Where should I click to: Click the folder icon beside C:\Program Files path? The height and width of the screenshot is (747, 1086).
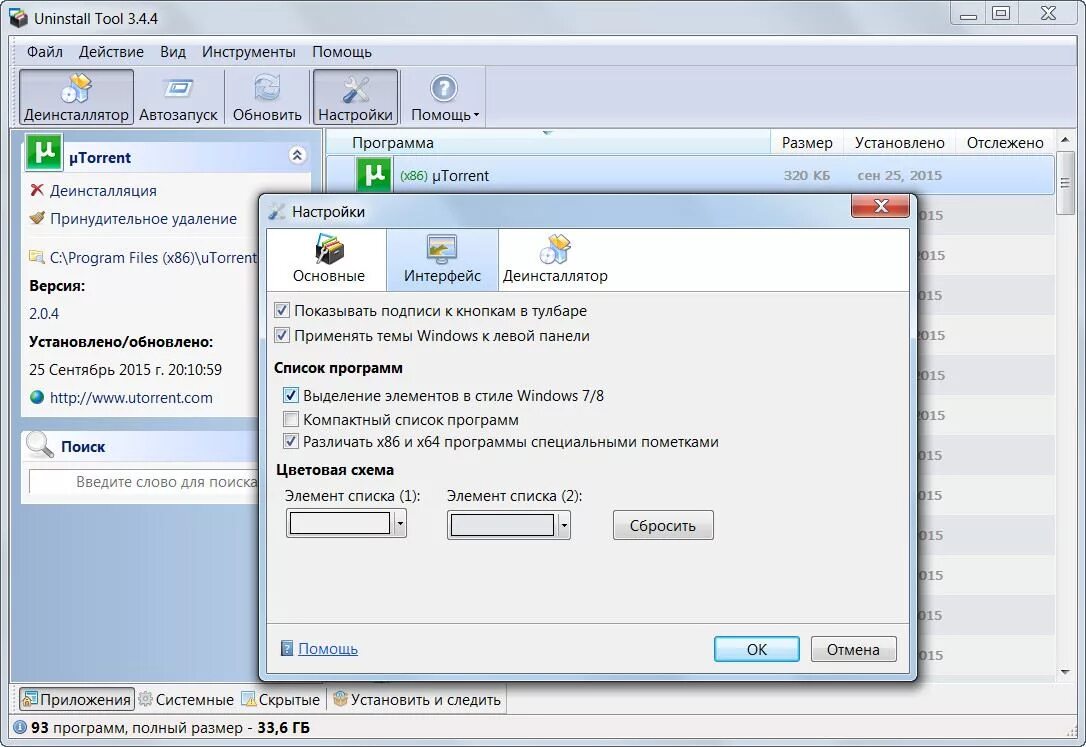pyautogui.click(x=37, y=258)
